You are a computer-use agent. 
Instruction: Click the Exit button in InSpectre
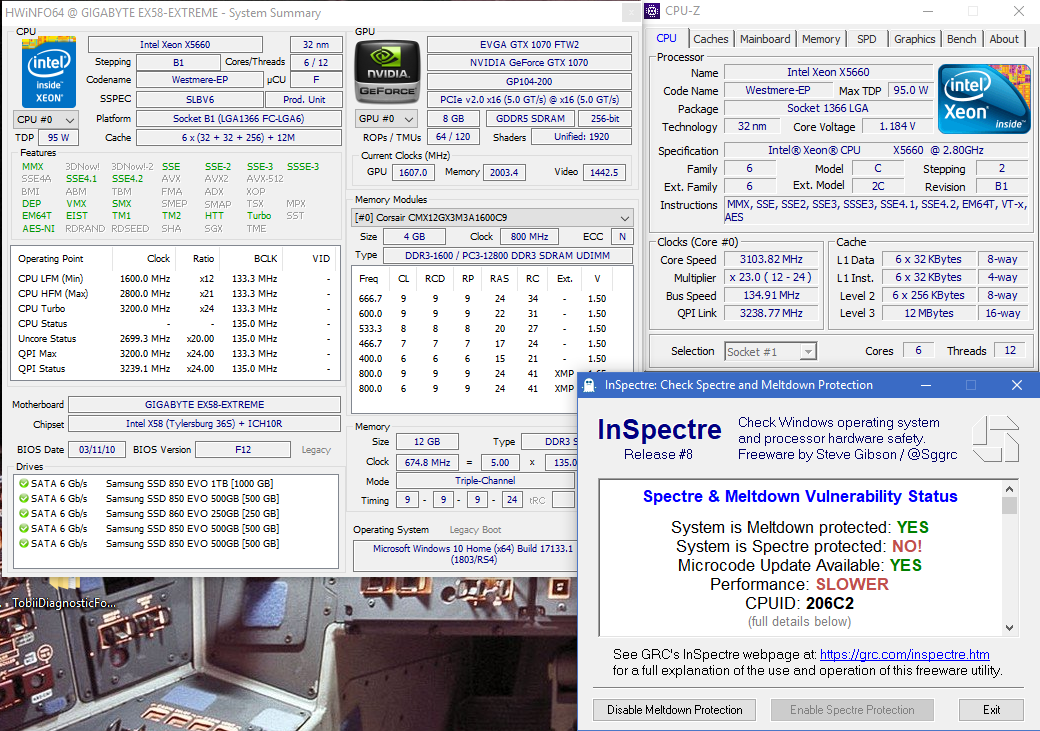991,710
